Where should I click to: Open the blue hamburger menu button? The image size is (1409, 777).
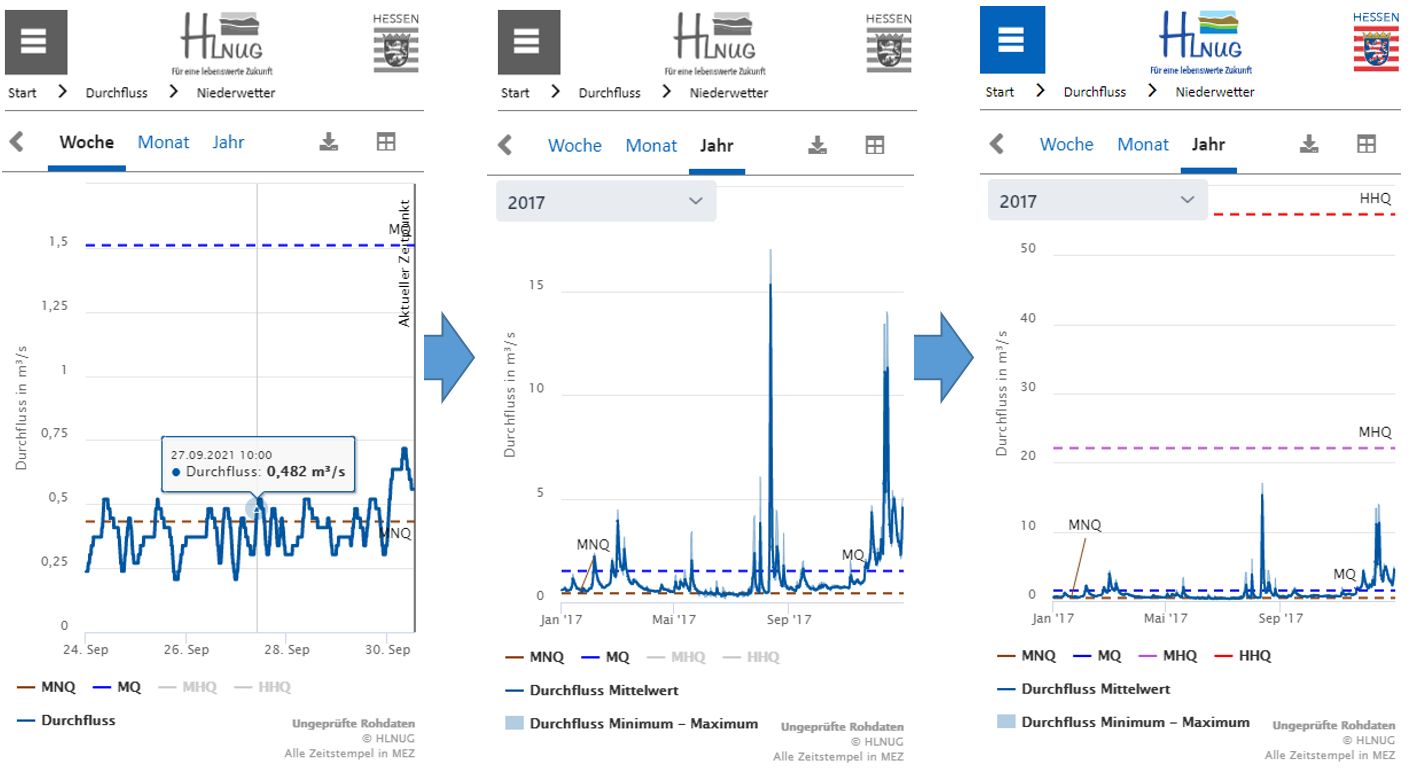1012,40
